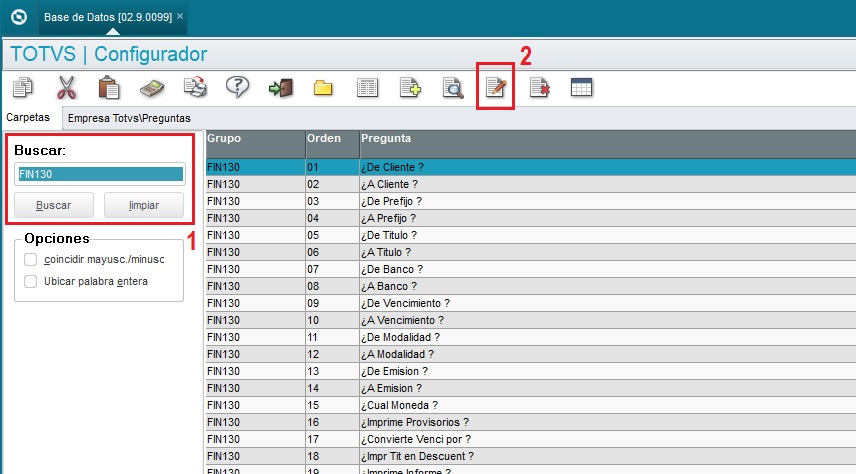Viewport: 856px width, 474px height.
Task: Select row ¿A Emision ?
Action: click(x=531, y=388)
